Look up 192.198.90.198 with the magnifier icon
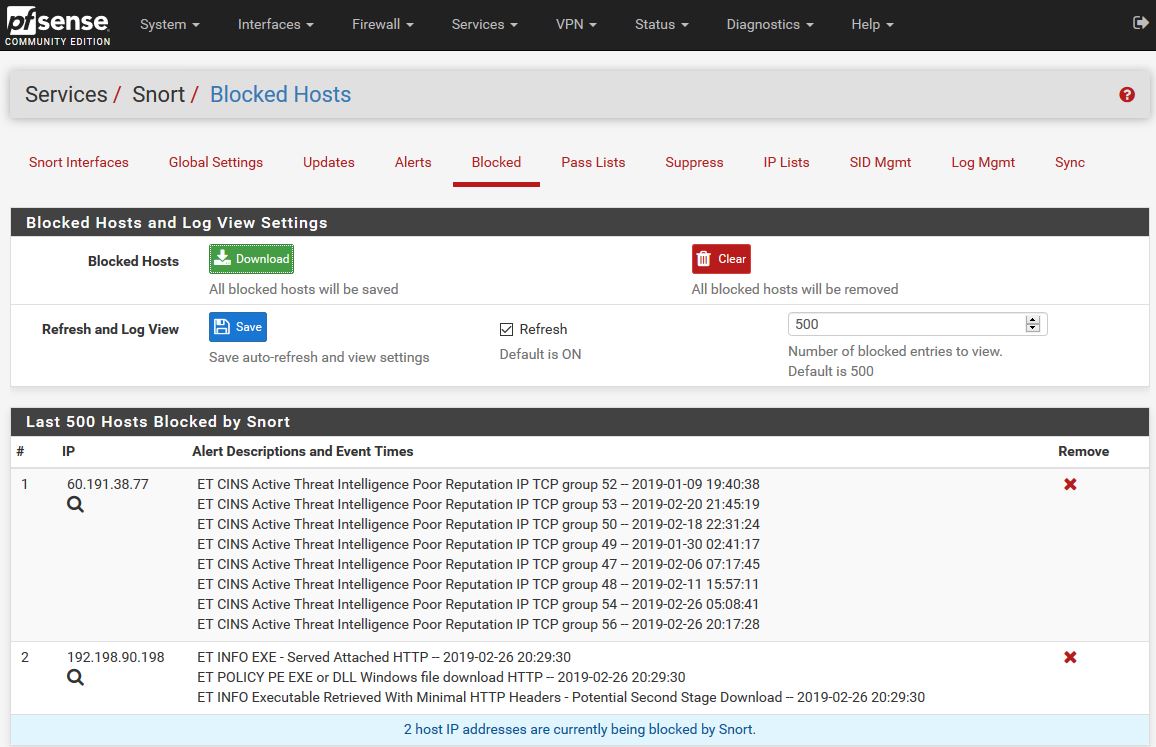This screenshot has height=747, width=1156. point(75,677)
